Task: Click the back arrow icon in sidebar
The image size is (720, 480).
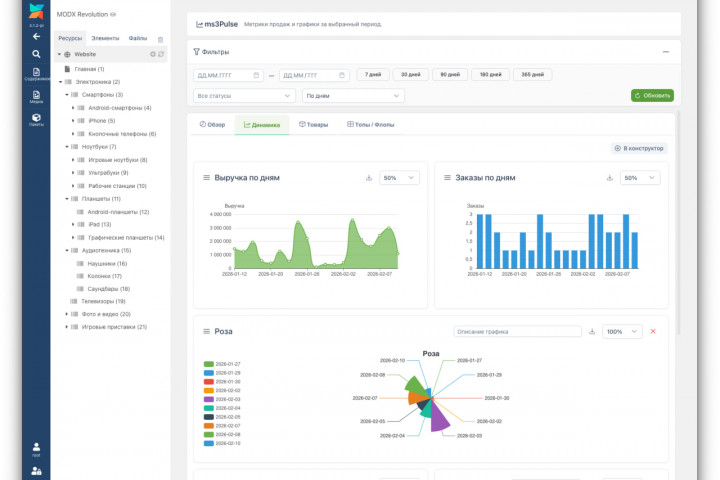Action: 36,36
